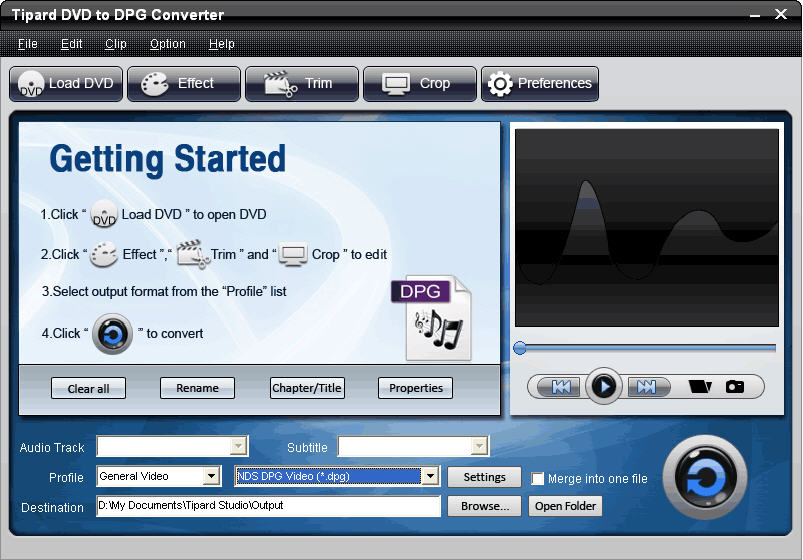Click the palette Effect icon in step 2
The width and height of the screenshot is (803, 560).
[x=104, y=254]
